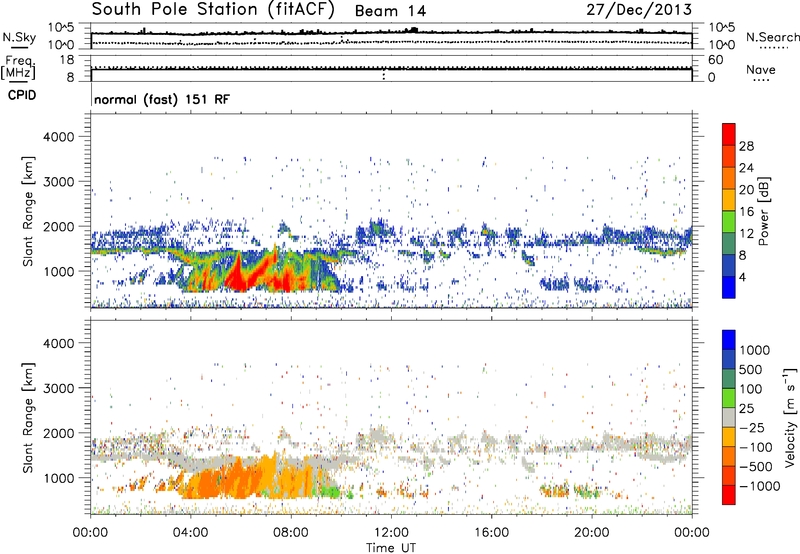
Task: Pick the light green 25–100 Velocity segment
Action: (x=729, y=398)
